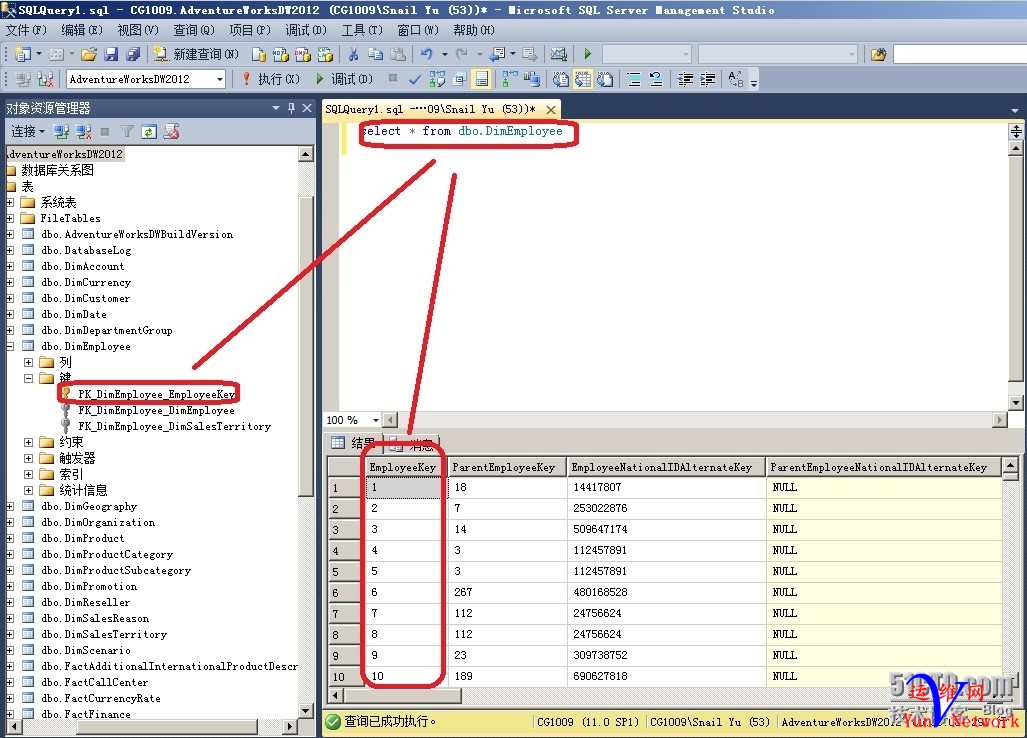Click the query editor vertical scrollbar track
Image resolution: width=1027 pixels, height=738 pixels.
(x=1016, y=275)
